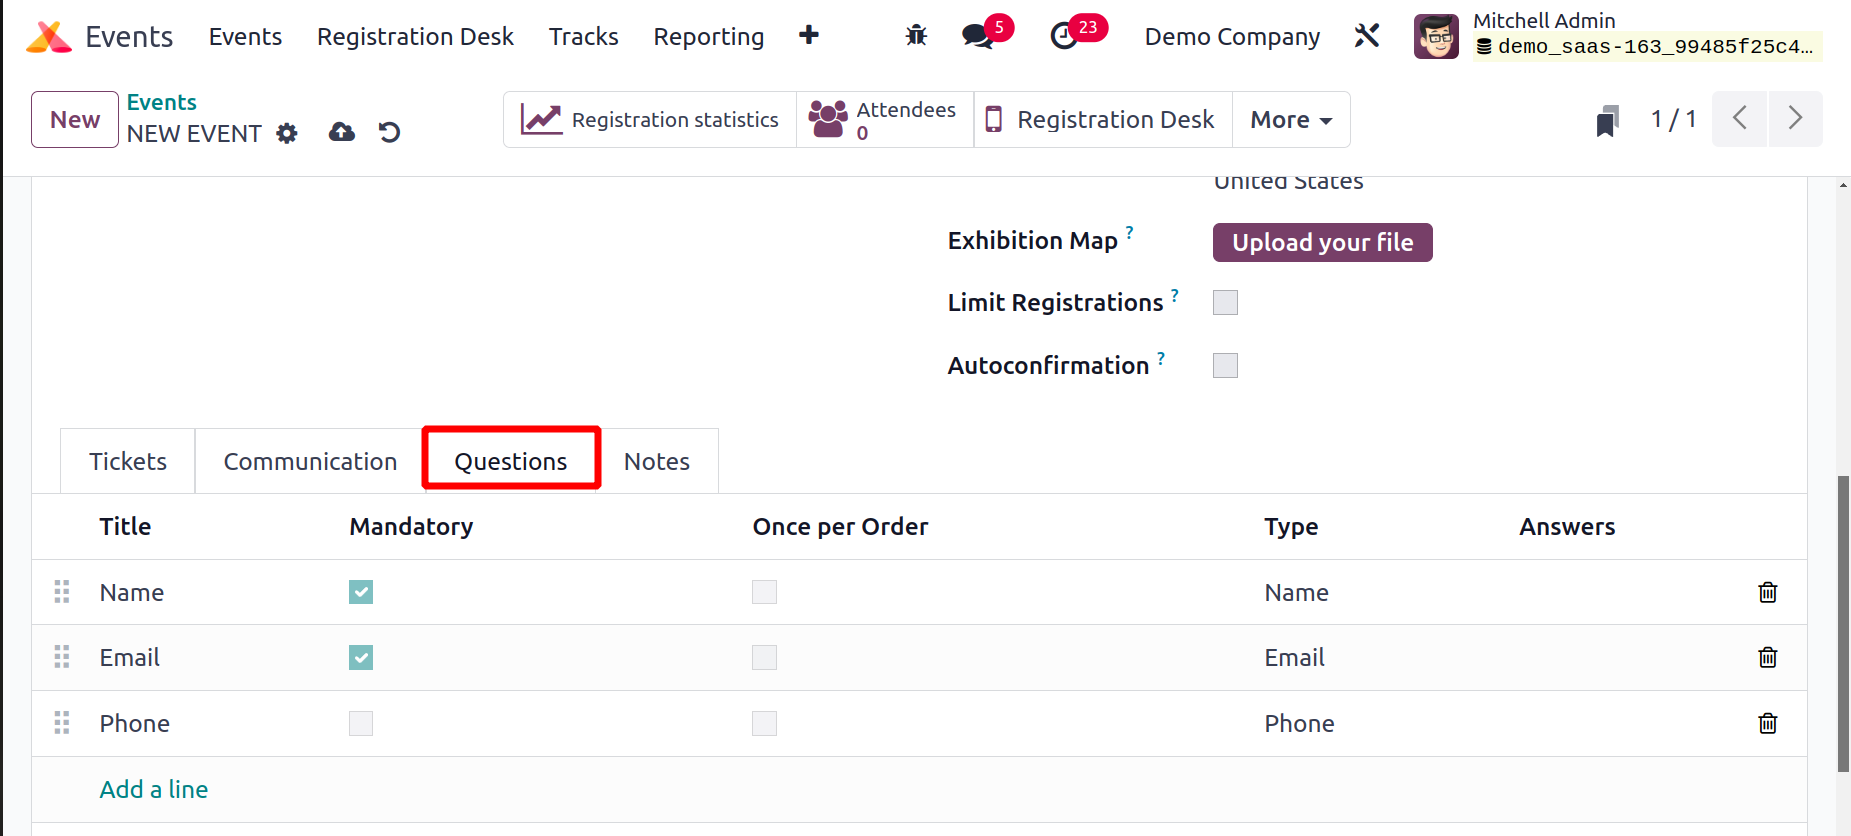Click the wrench tools icon
The image size is (1851, 836).
1367,36
